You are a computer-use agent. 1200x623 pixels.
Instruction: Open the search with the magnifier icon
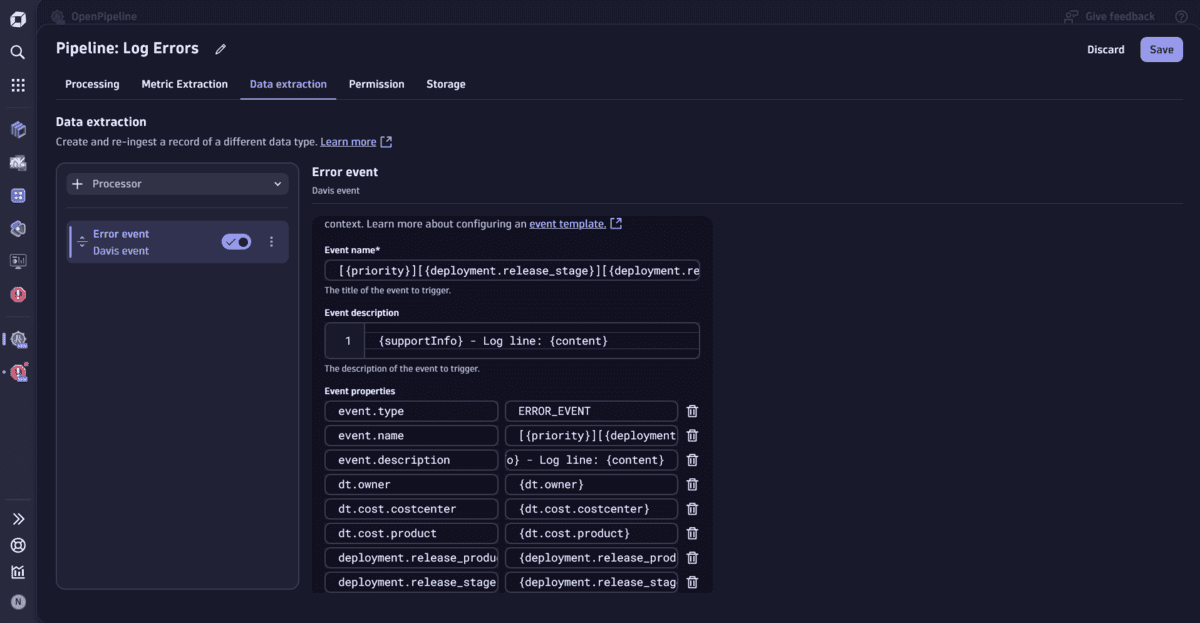coord(17,51)
